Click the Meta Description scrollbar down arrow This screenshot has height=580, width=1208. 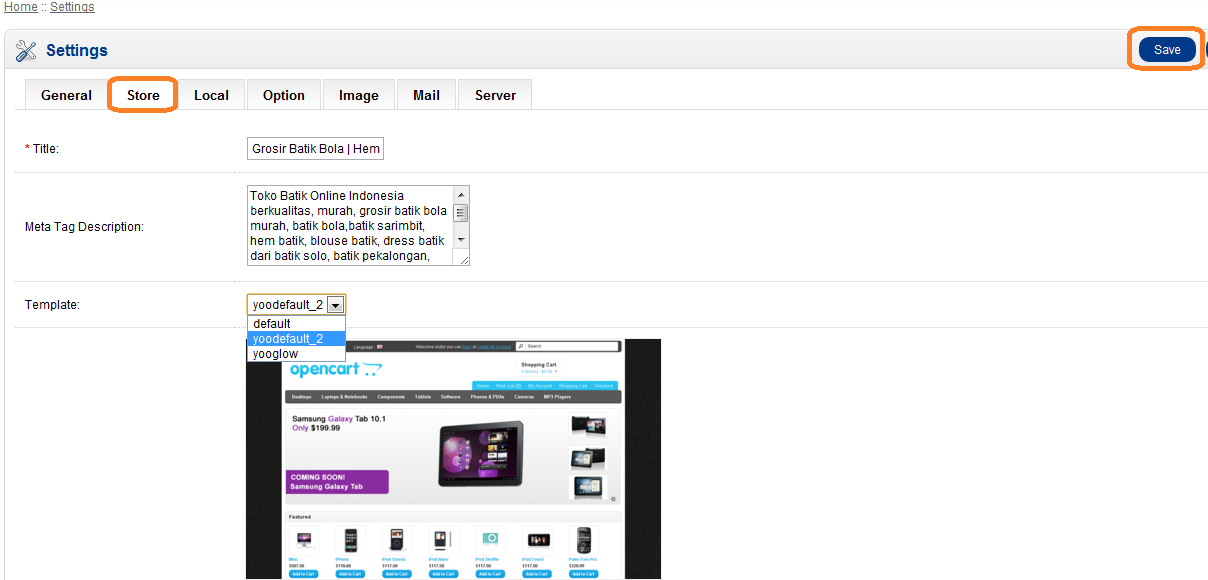click(461, 241)
